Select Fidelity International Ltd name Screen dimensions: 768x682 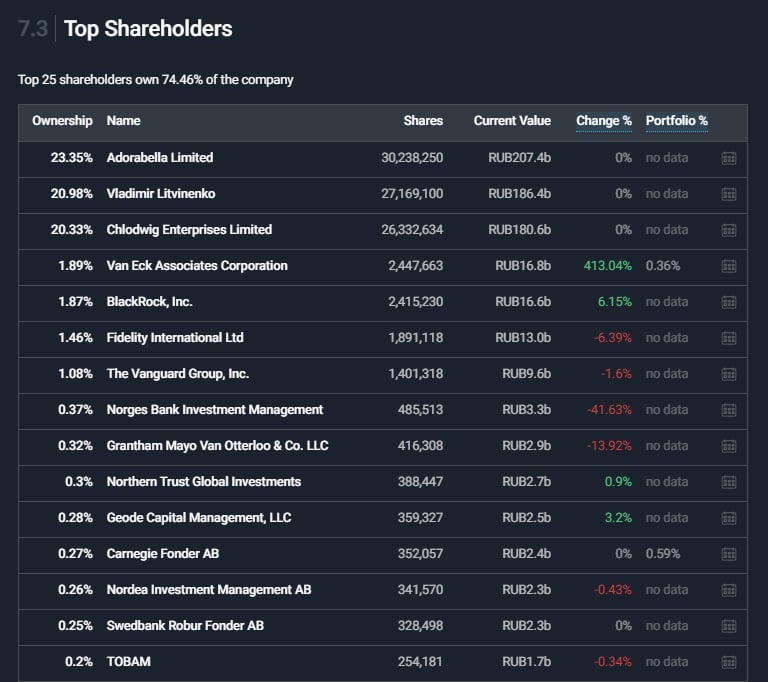coord(175,338)
